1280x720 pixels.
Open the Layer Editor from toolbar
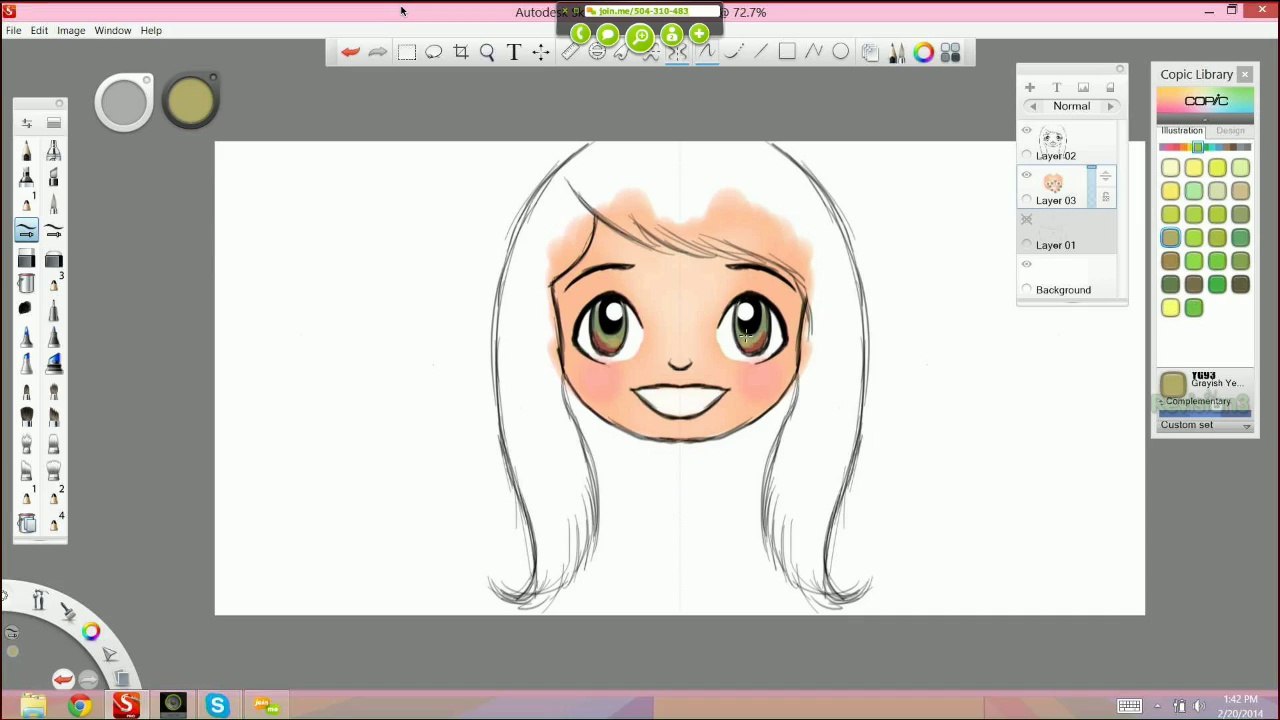click(x=869, y=52)
